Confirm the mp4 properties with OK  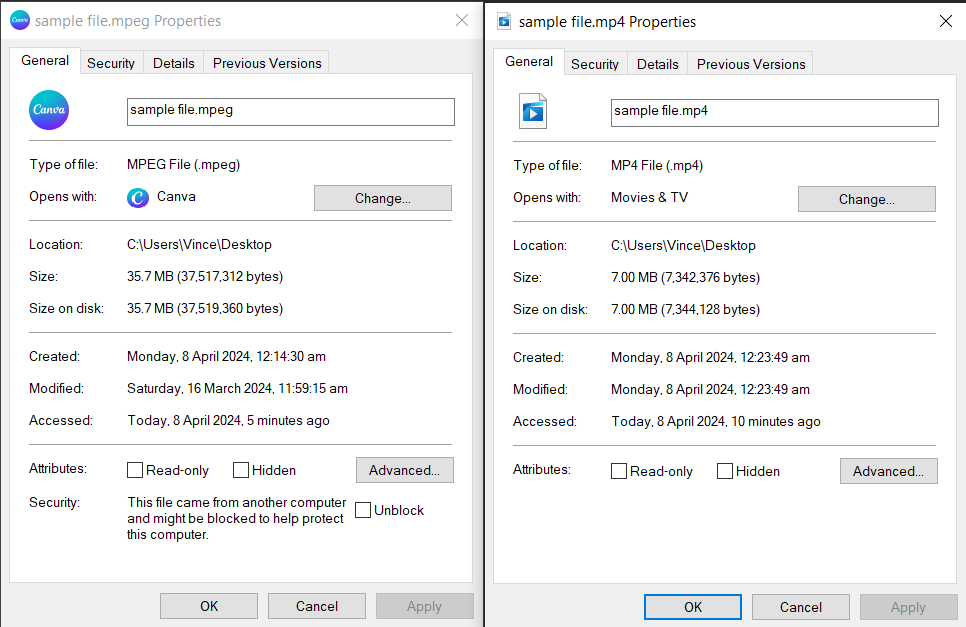tap(692, 606)
